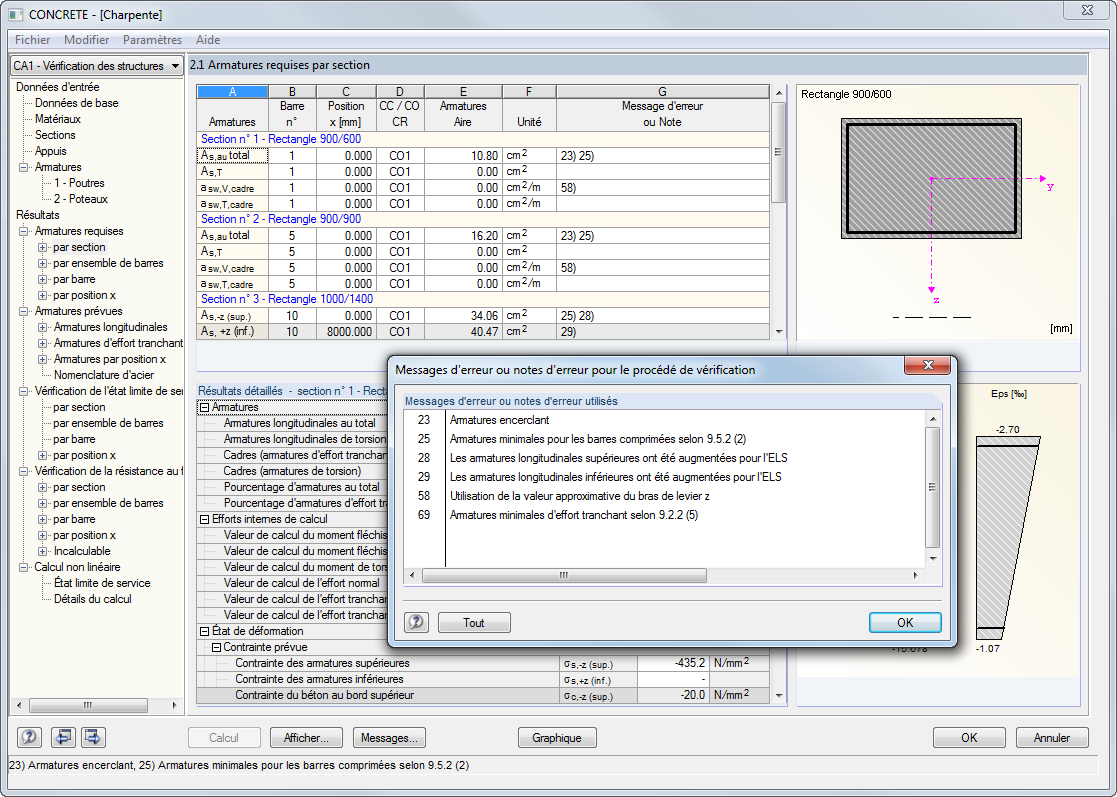This screenshot has width=1117, height=797.
Task: Click column A header in table
Action: 232,92
